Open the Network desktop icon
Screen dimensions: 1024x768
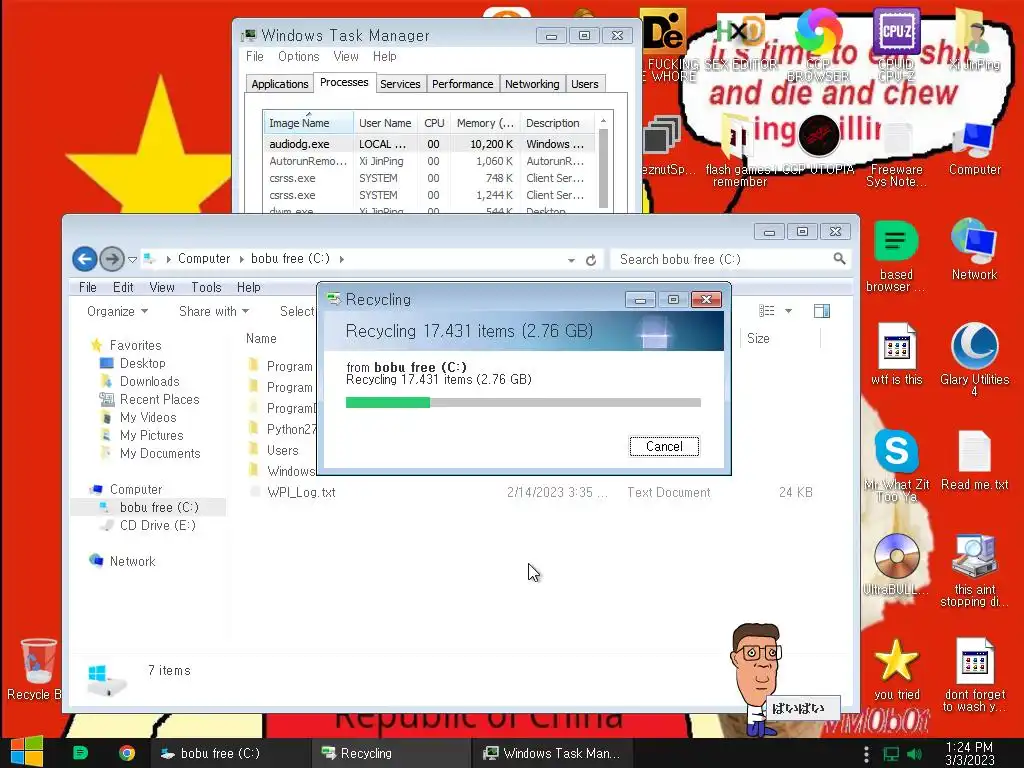tap(974, 250)
